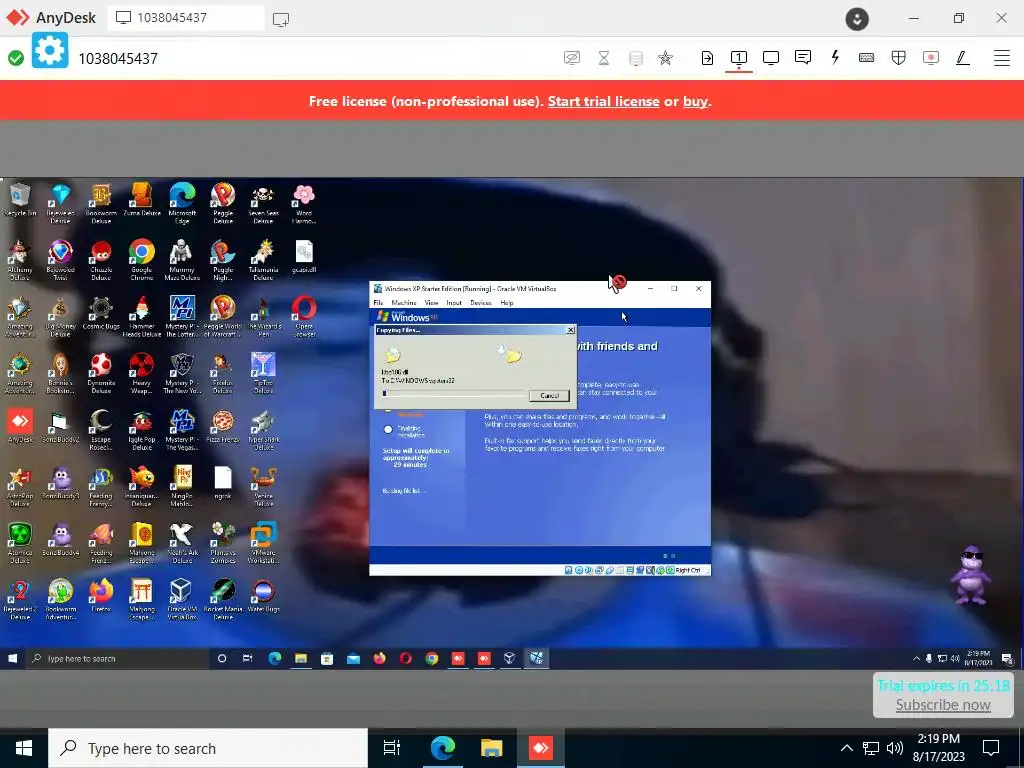Image resolution: width=1024 pixels, height=768 pixels.
Task: Open Plants vs Zombies desktop shortcut
Action: point(223,543)
